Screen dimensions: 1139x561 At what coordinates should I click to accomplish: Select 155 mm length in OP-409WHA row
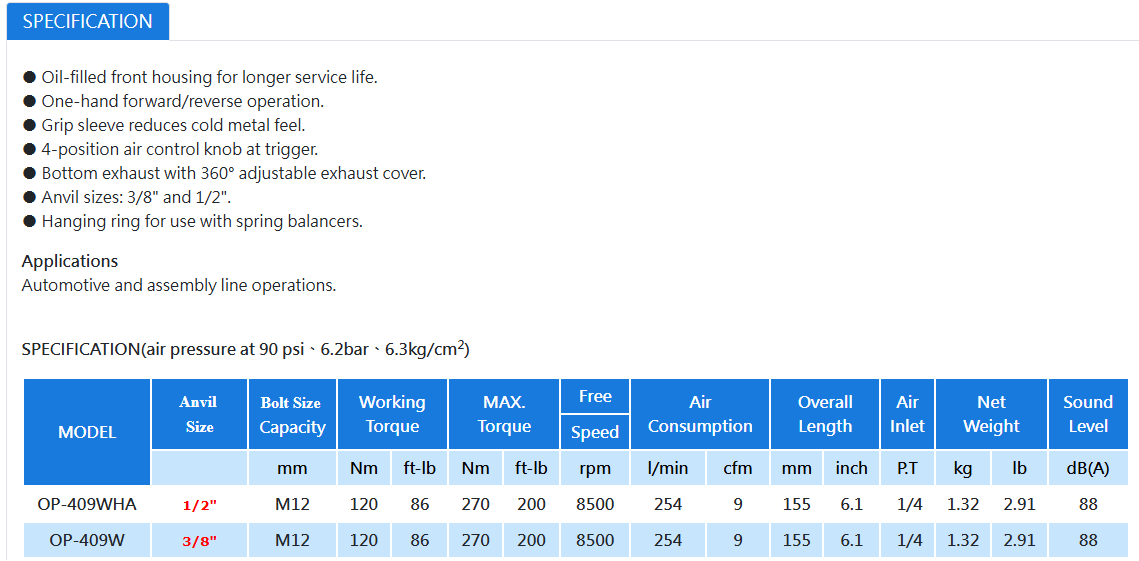pyautogui.click(x=797, y=504)
